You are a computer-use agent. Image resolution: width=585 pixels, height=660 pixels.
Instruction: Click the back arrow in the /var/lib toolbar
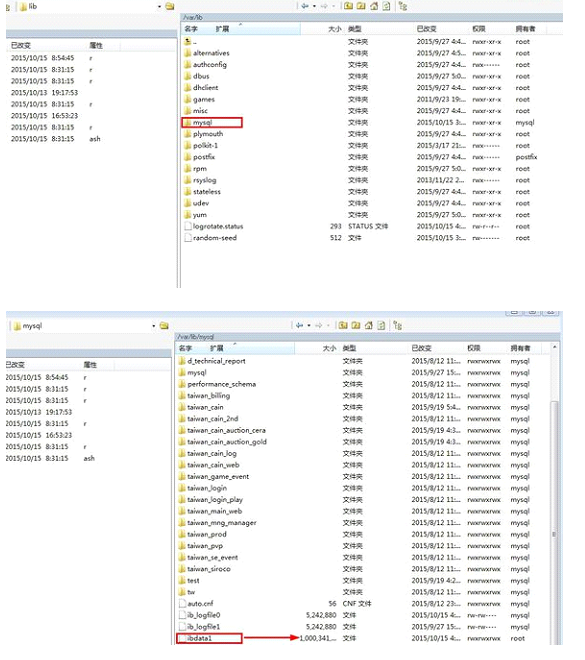[x=305, y=6]
